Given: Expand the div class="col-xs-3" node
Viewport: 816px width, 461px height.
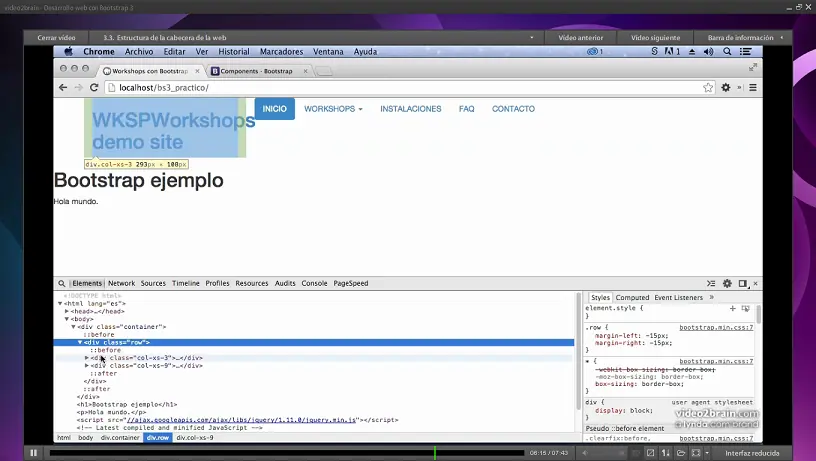Looking at the screenshot, I should (87, 358).
